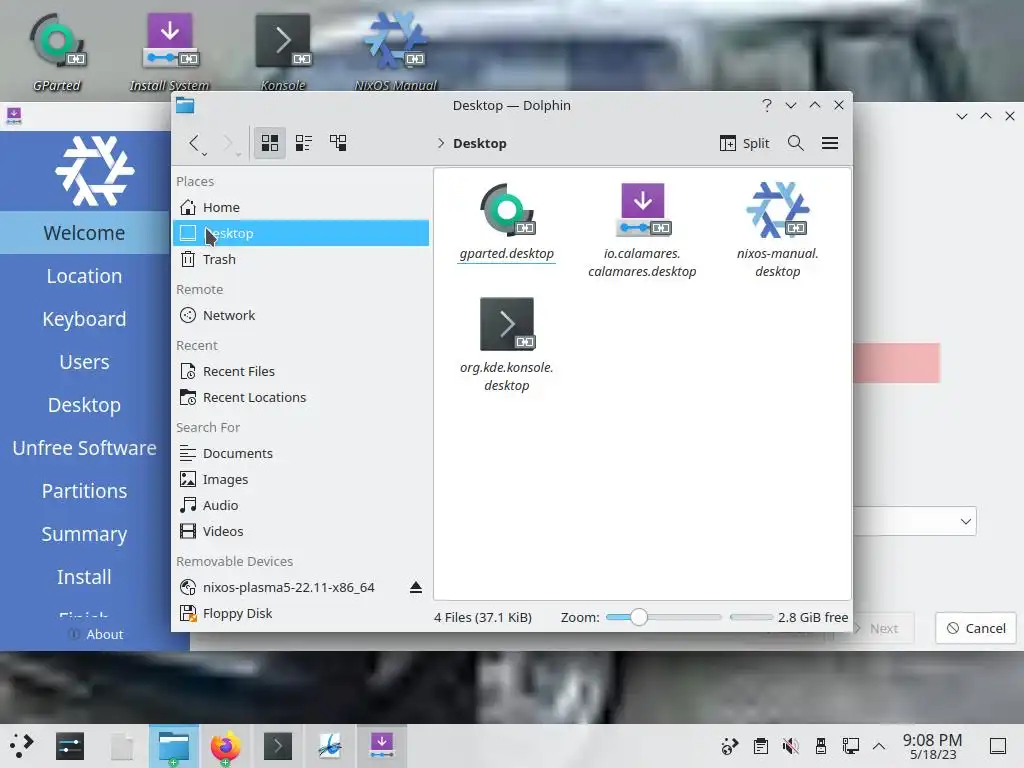The height and width of the screenshot is (768, 1024).
Task: Open Dolphin hamburger menu
Action: [x=830, y=143]
